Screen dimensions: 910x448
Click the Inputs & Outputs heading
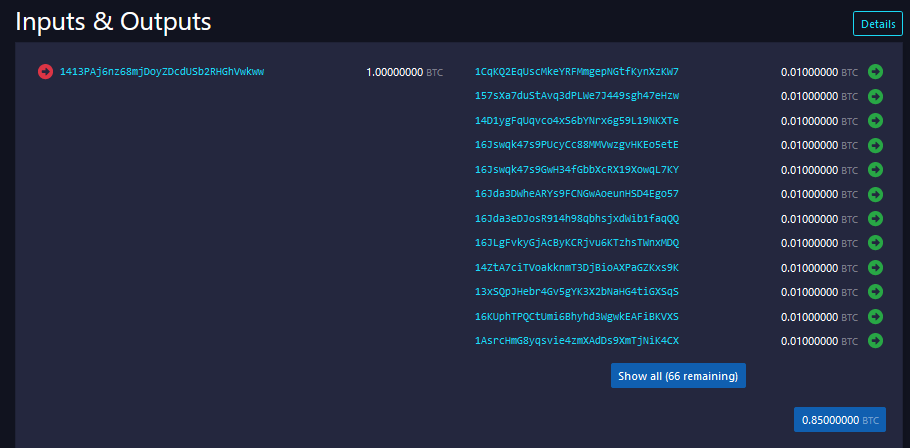(113, 21)
